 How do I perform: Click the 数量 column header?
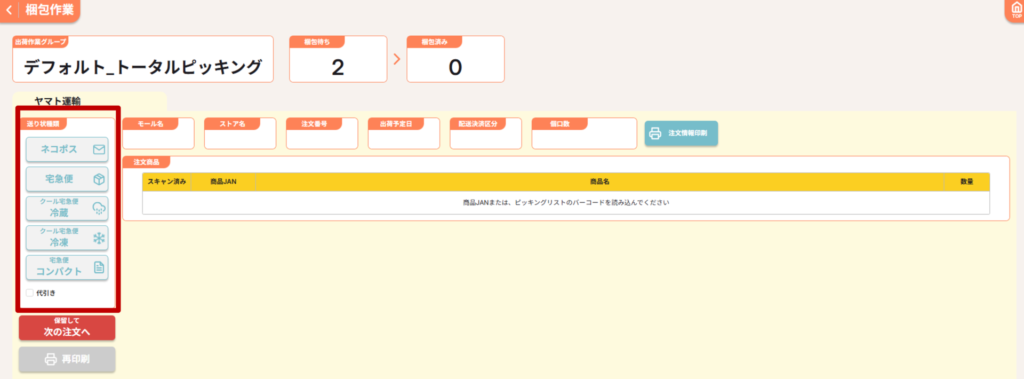(x=967, y=182)
